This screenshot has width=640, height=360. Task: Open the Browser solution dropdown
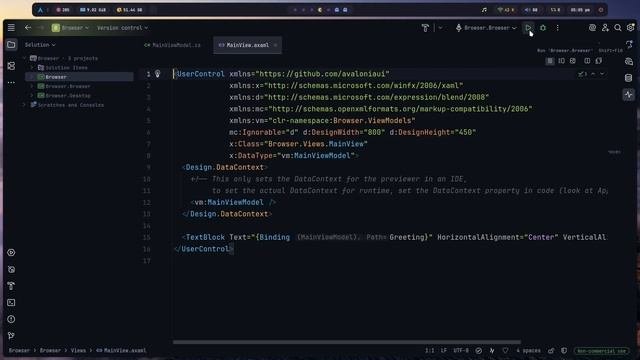pos(70,28)
